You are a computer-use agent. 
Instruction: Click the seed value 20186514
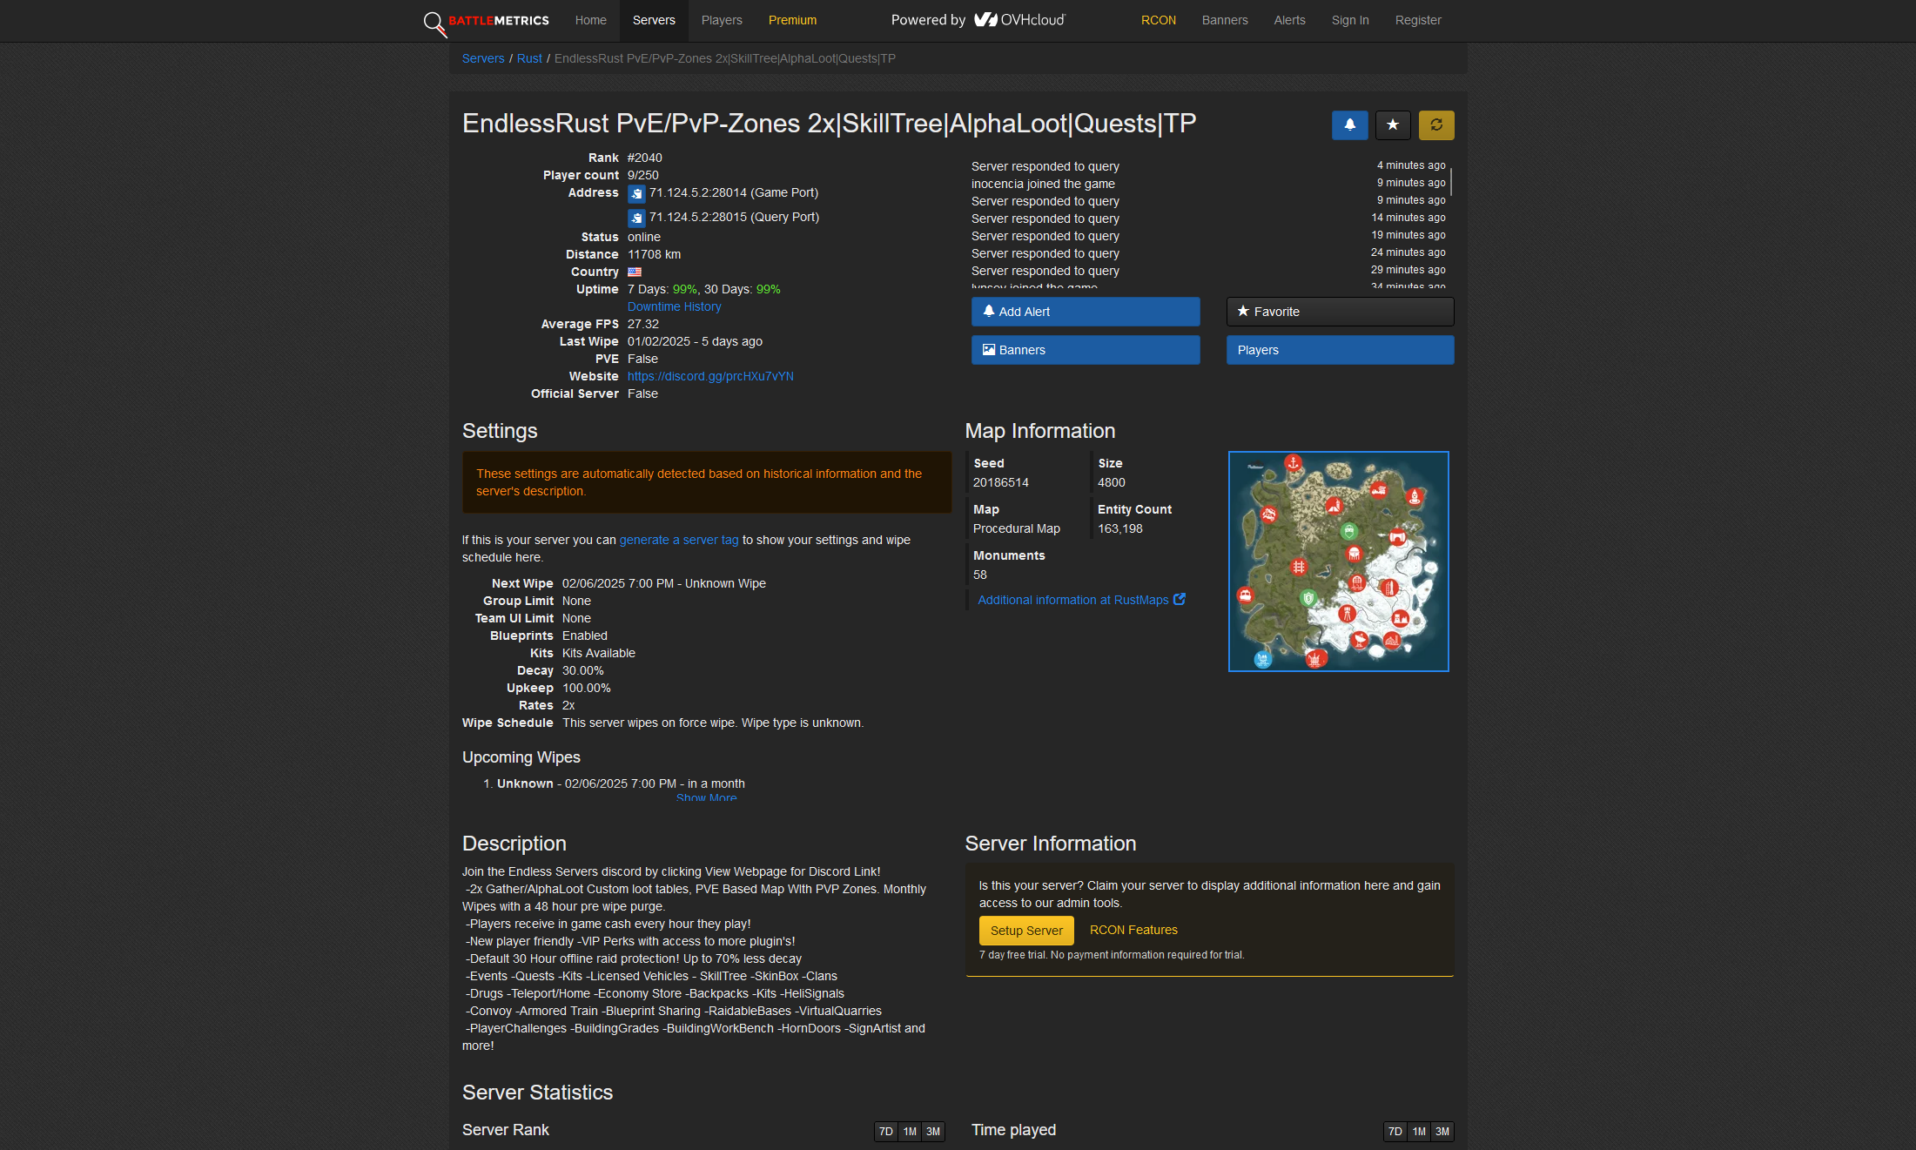point(1000,483)
